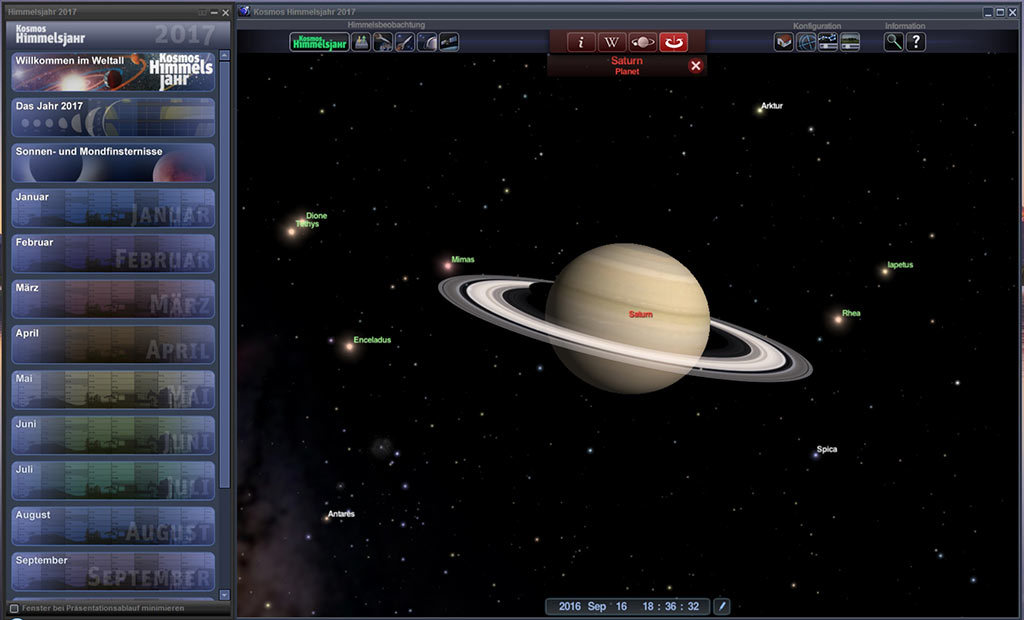Open Wikipedia 'W' button for Saturn

(612, 42)
